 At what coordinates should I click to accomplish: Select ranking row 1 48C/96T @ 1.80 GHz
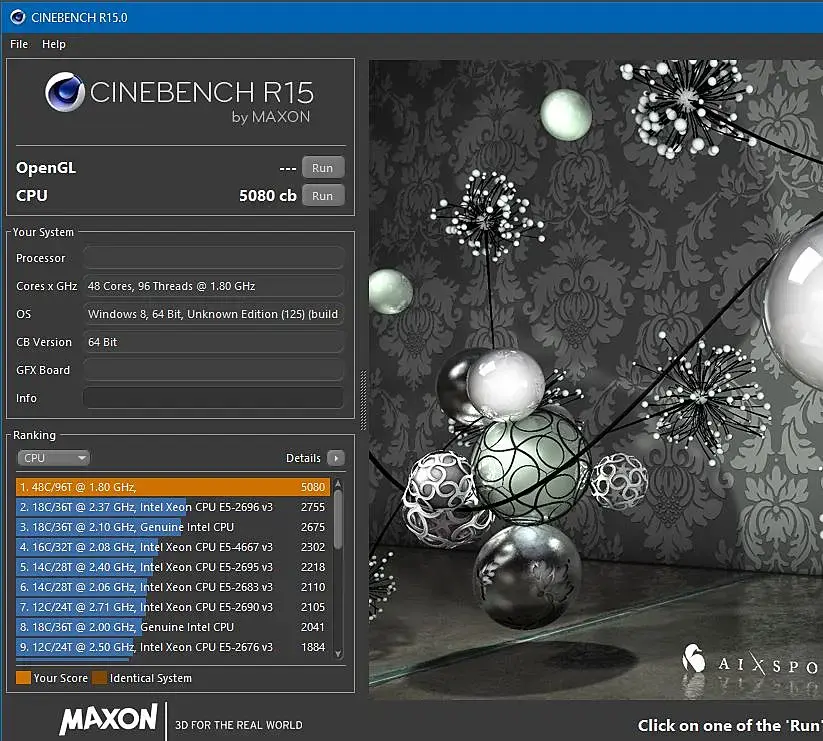pyautogui.click(x=173, y=487)
